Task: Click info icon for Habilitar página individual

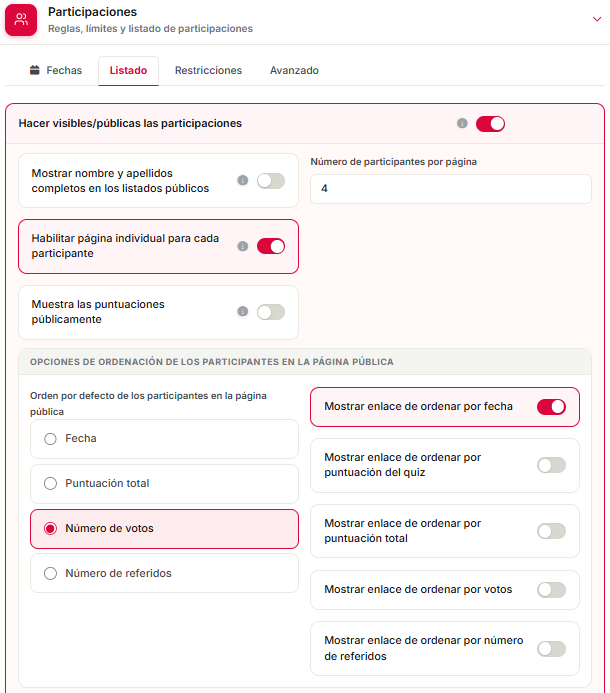Action: pyautogui.click(x=243, y=246)
